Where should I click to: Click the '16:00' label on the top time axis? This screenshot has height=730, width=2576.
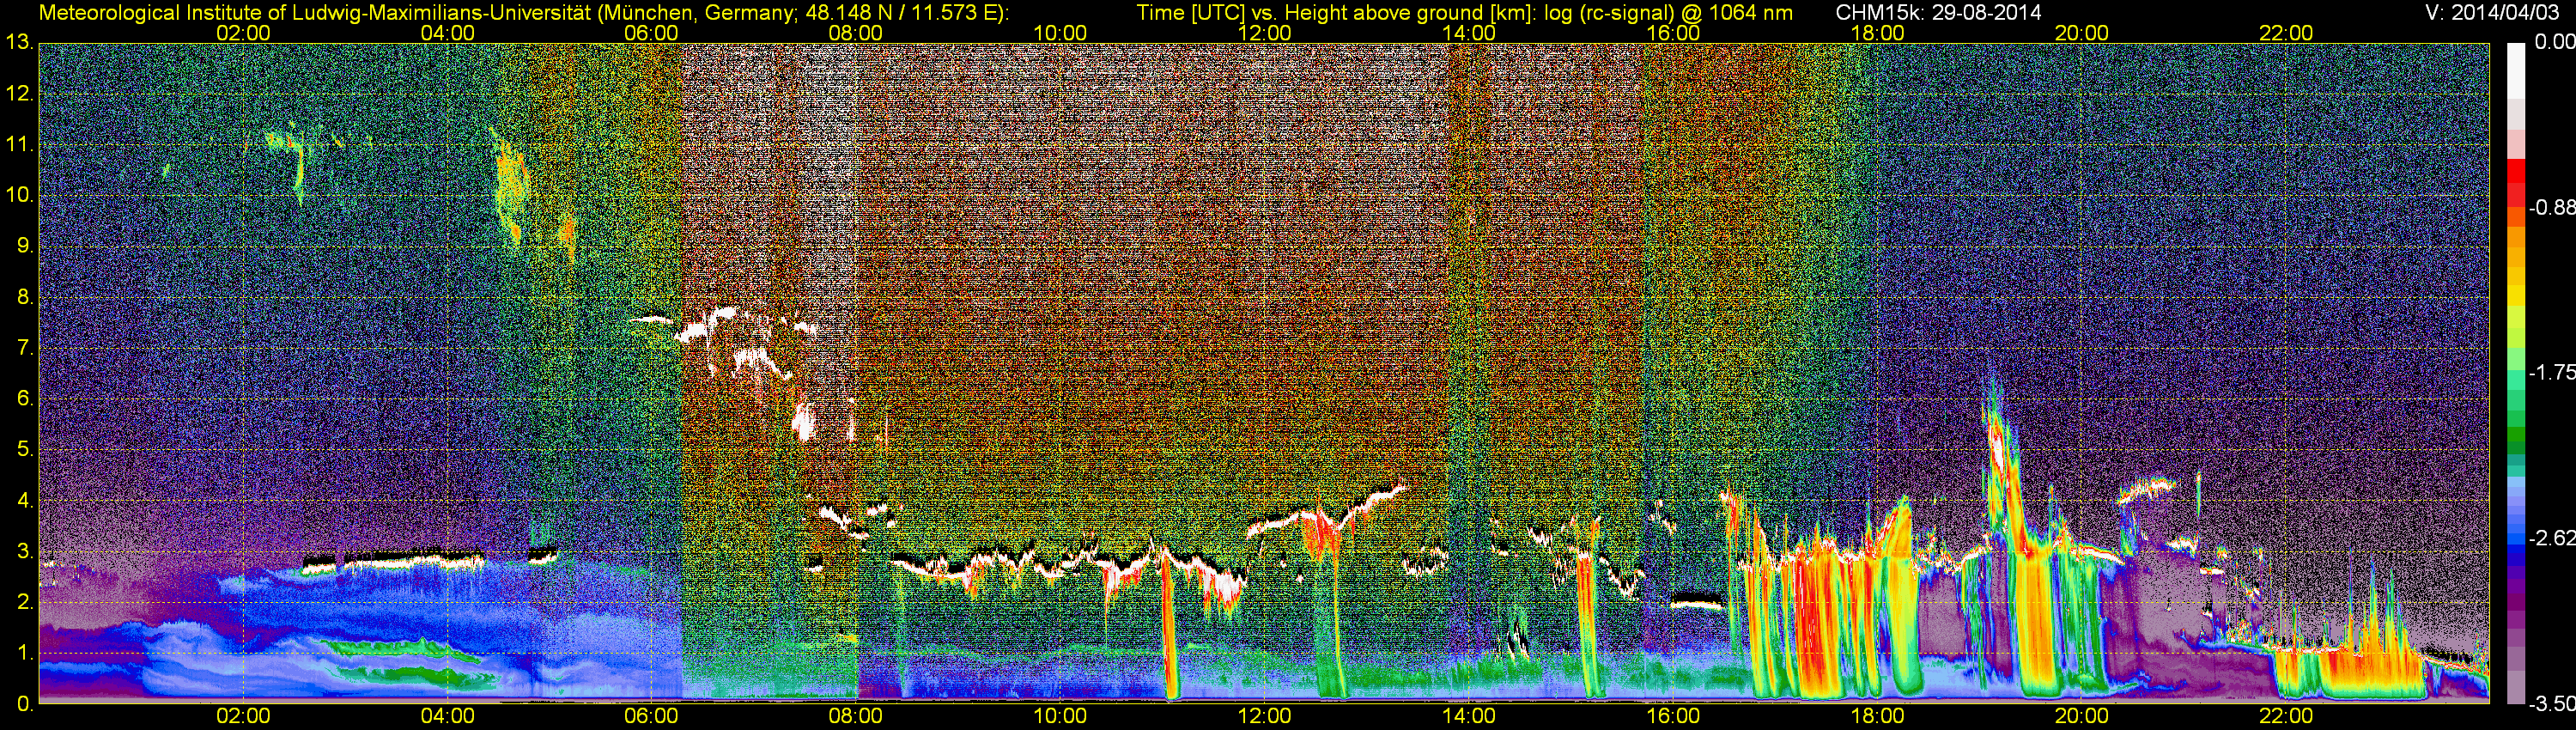[x=1673, y=33]
